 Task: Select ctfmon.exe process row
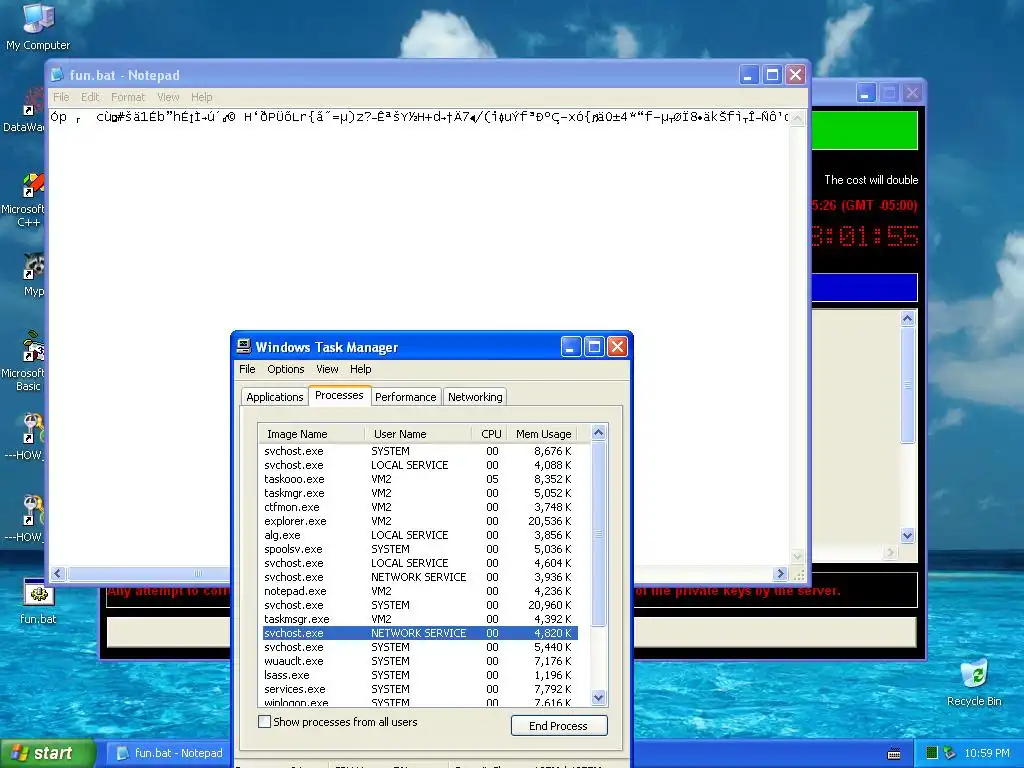(420, 507)
